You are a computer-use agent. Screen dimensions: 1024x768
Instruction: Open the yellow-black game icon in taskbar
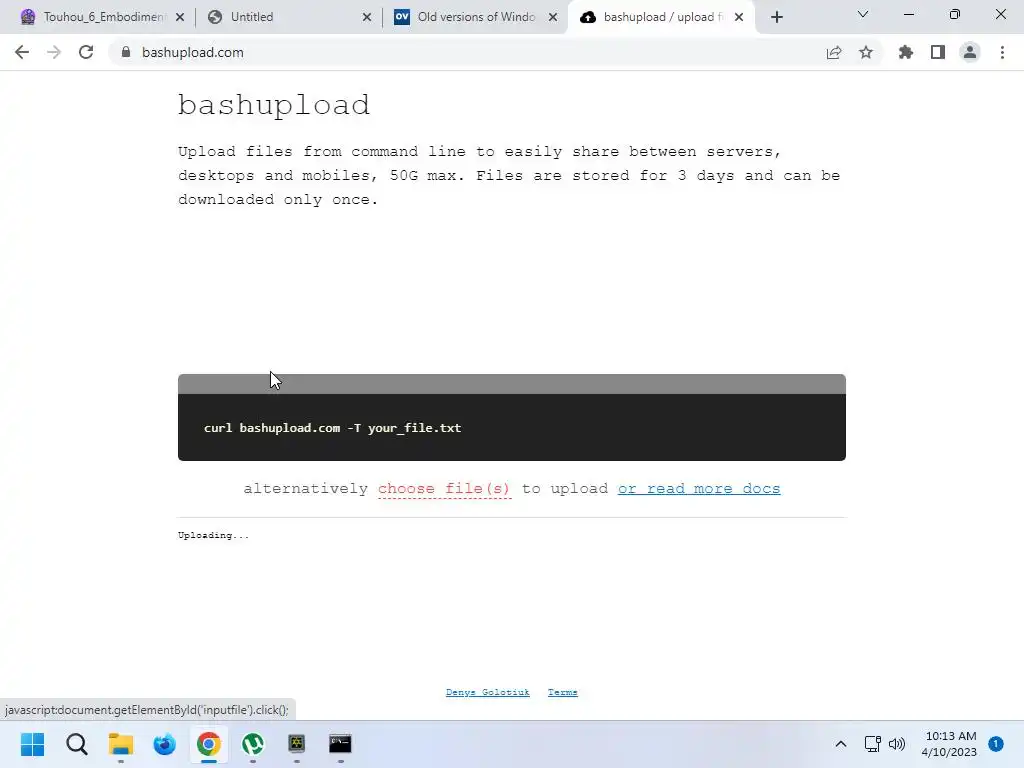coord(296,744)
